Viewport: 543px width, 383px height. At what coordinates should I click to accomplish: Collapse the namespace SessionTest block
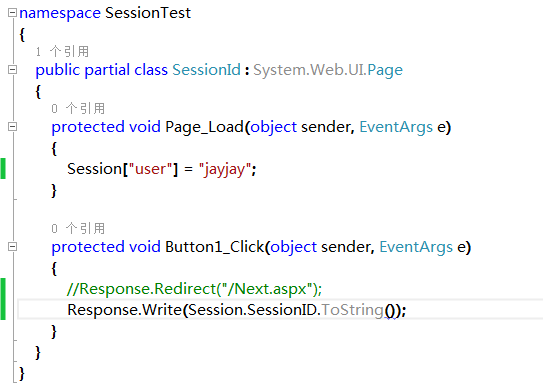12,13
